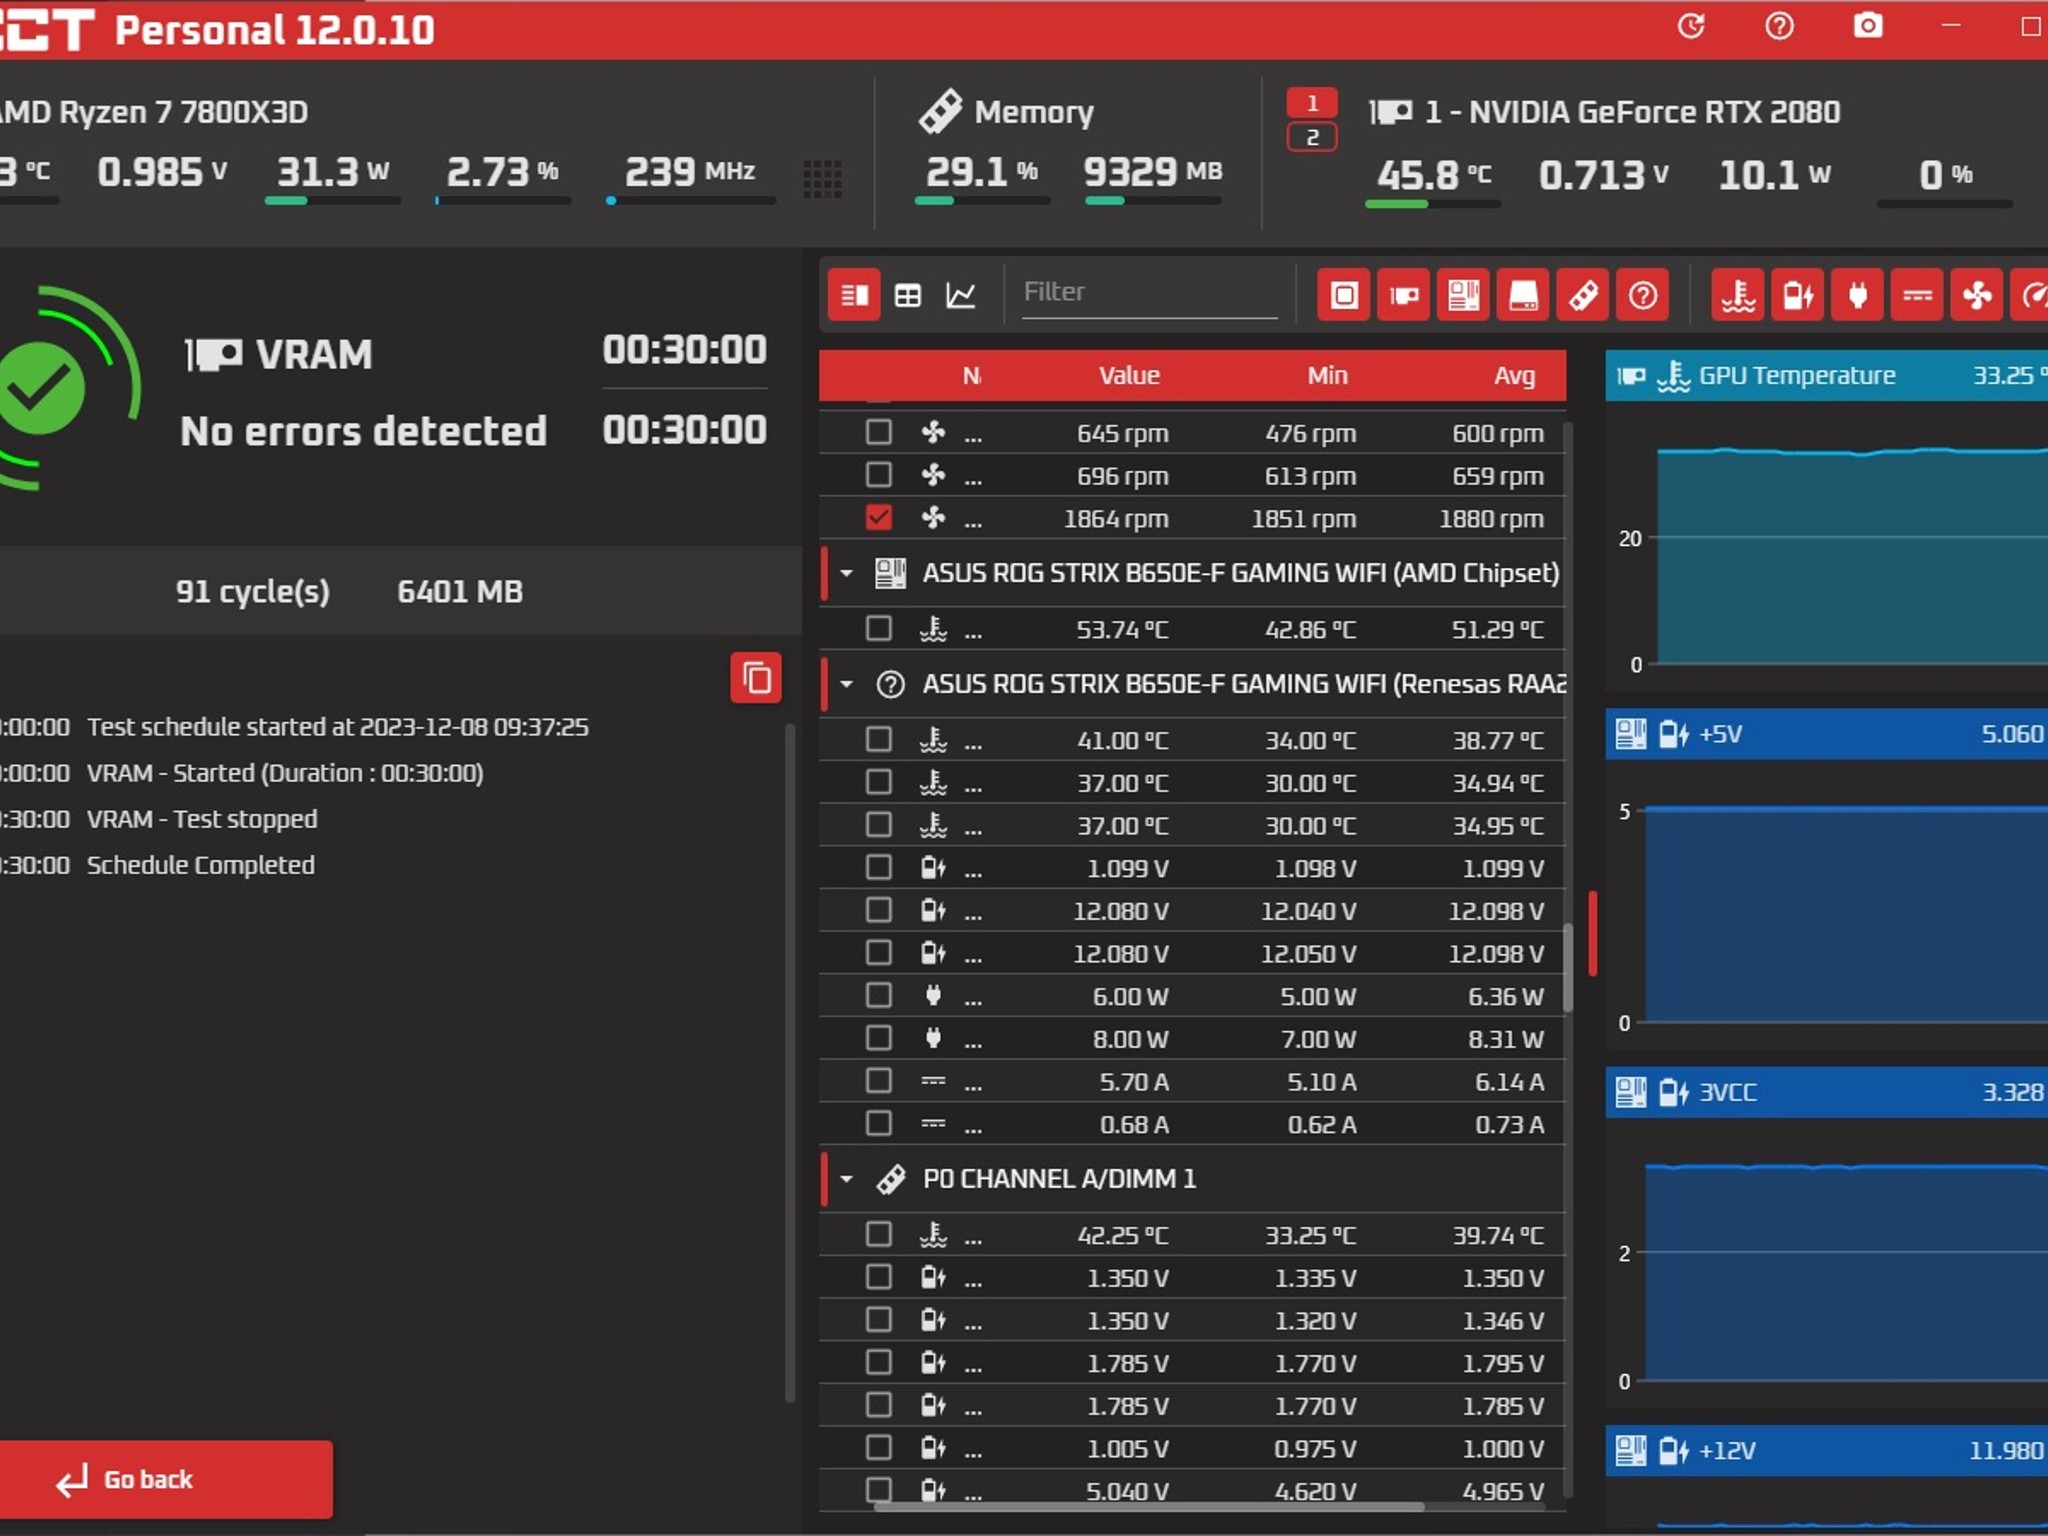
Task: Collapse the ASUS ROG STRIX (AMD Chipset) group
Action: point(847,573)
